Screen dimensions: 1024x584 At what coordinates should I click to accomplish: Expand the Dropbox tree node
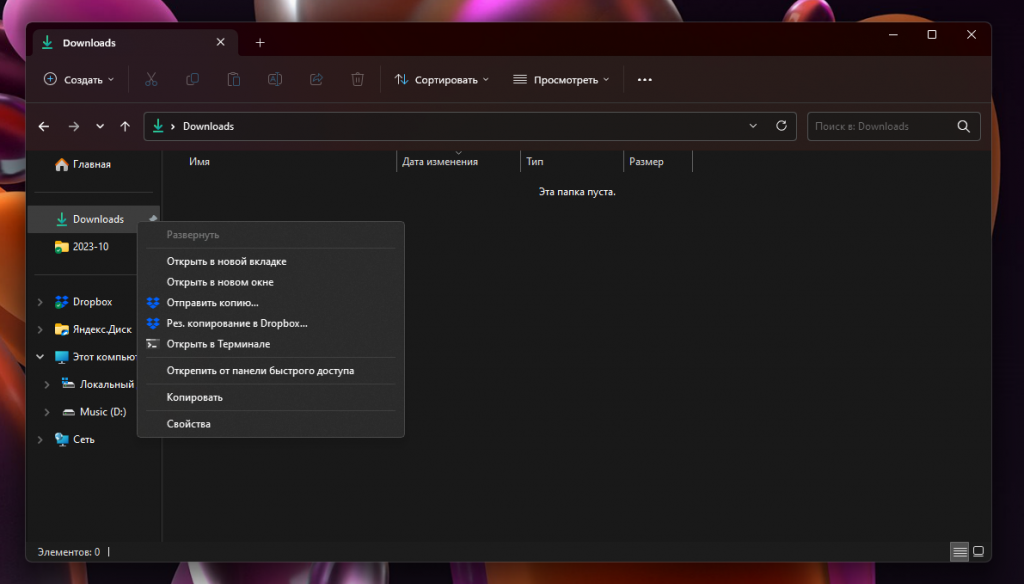[41, 302]
